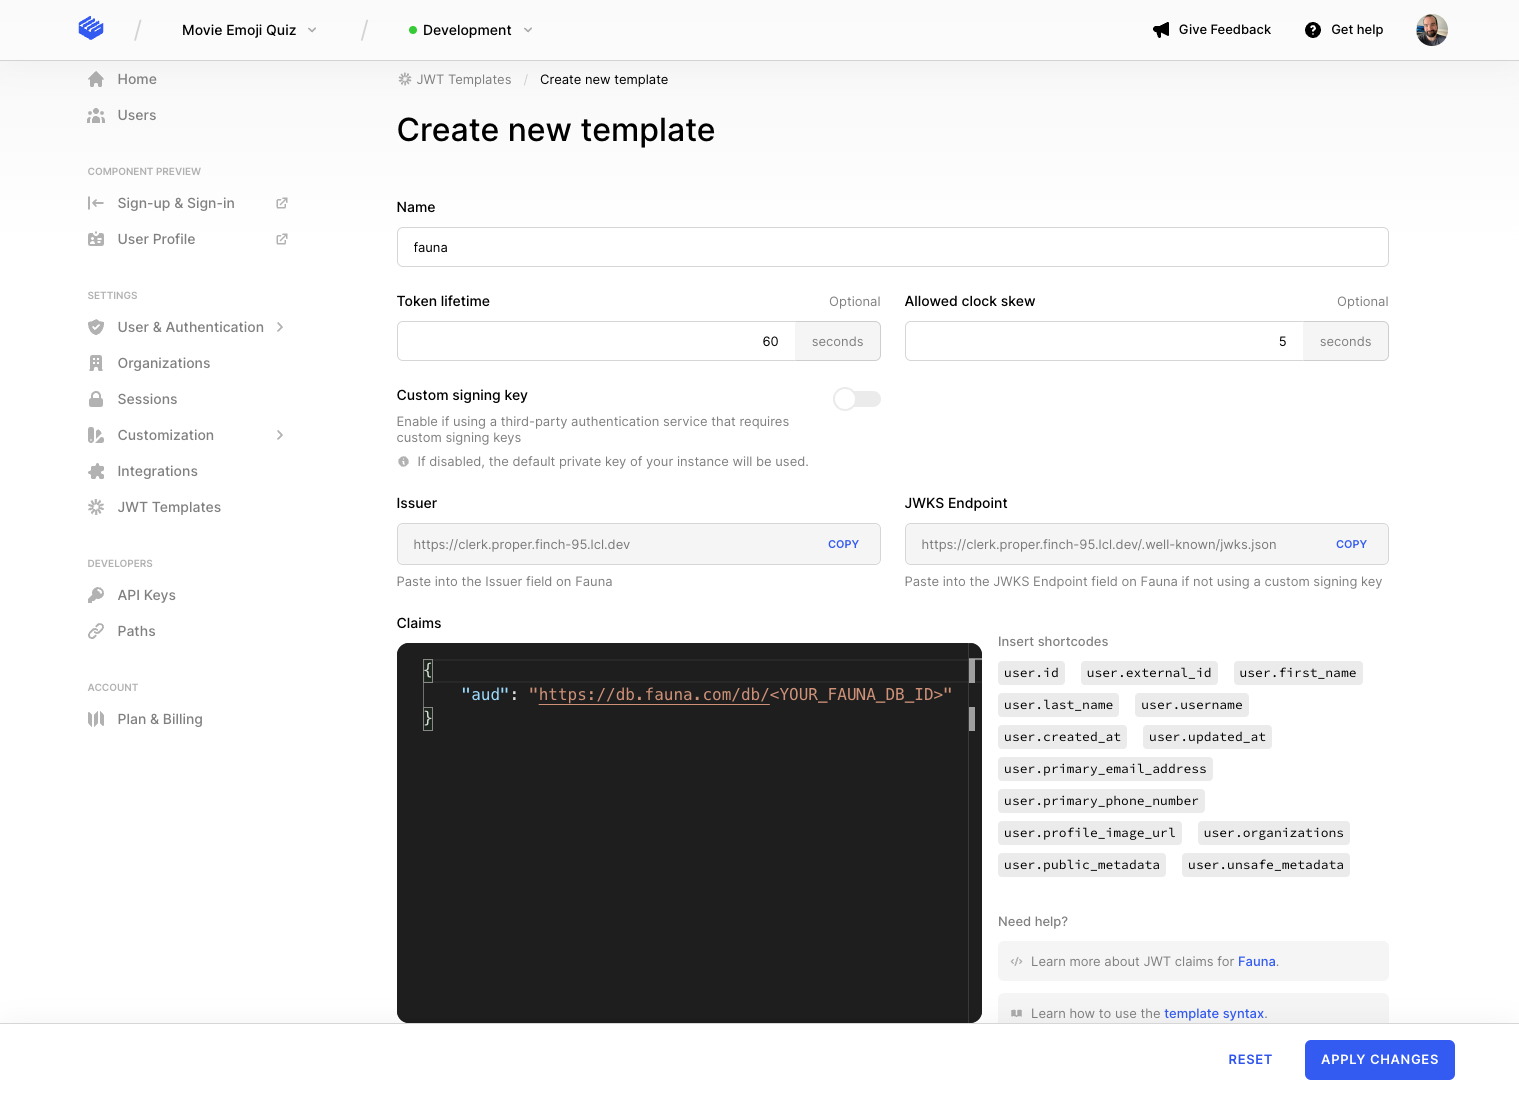Insert the user.last_name shortcode
The image size is (1519, 1096).
(x=1058, y=705)
